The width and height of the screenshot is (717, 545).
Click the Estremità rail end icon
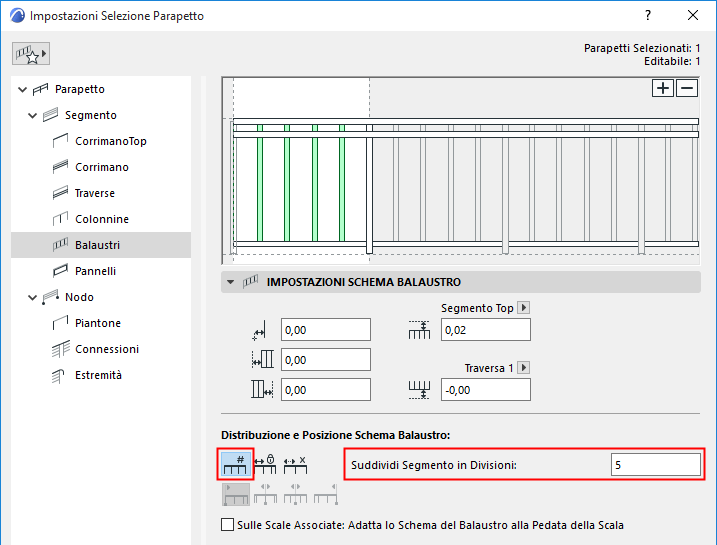[58, 376]
